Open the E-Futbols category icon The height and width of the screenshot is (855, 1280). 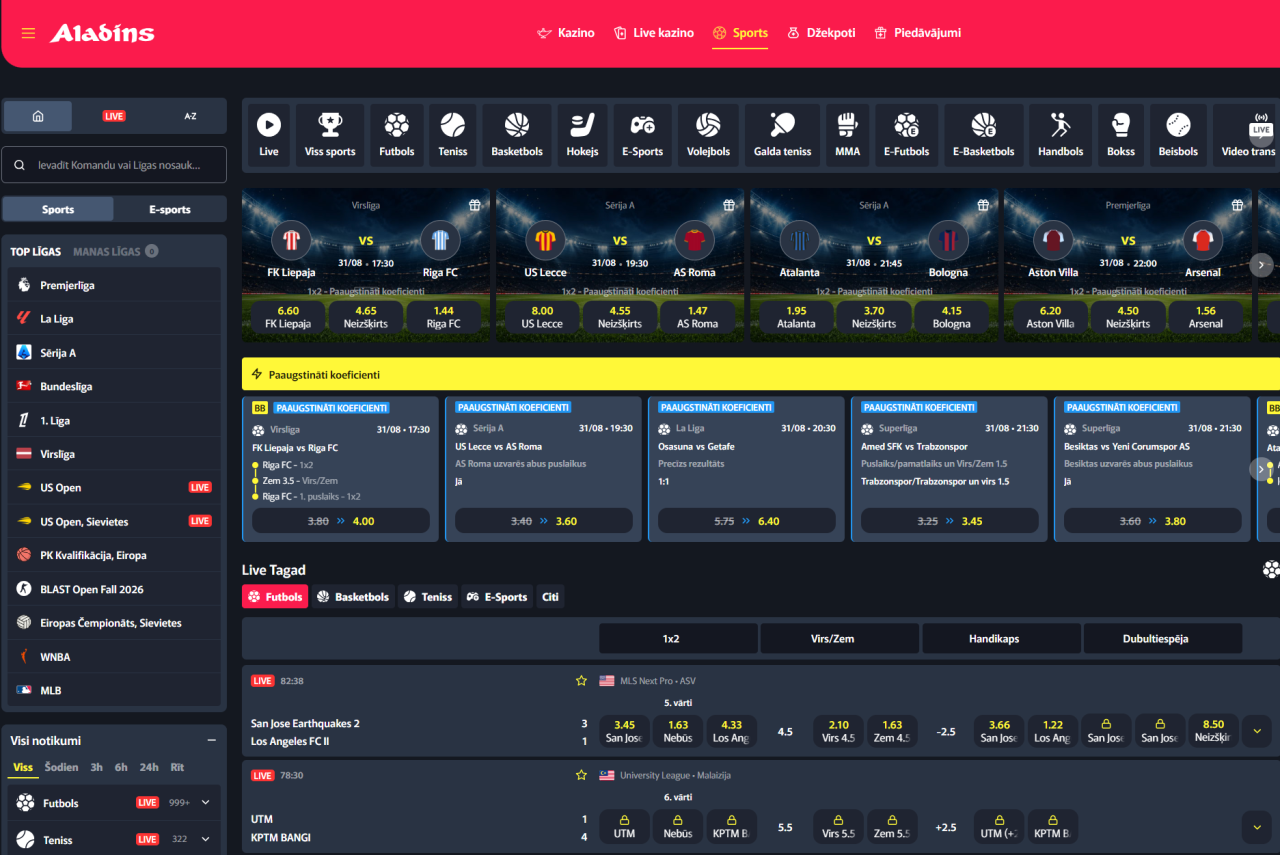click(907, 135)
